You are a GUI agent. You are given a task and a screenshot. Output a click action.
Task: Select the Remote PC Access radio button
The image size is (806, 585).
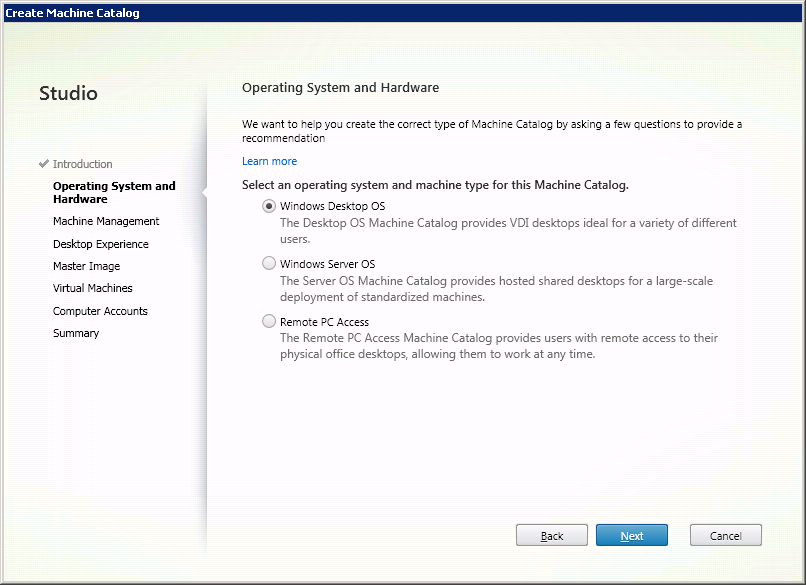click(269, 321)
